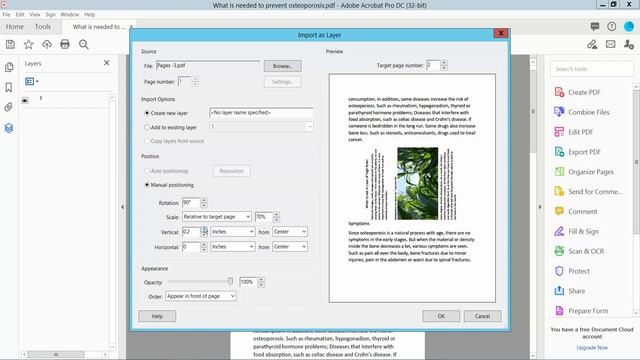Click the Cancel button

[482, 316]
